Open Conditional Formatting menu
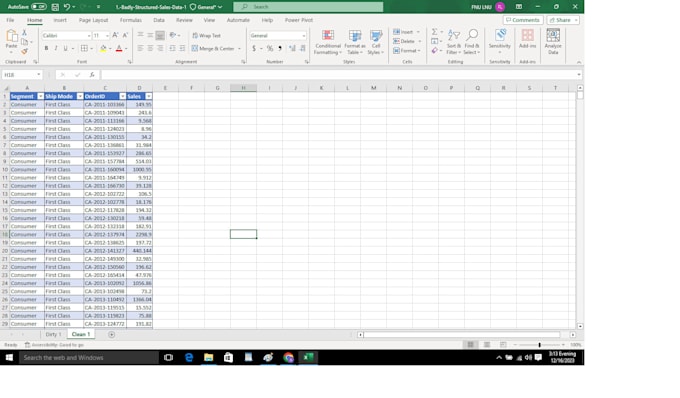This screenshot has width=680, height=398. pos(328,42)
